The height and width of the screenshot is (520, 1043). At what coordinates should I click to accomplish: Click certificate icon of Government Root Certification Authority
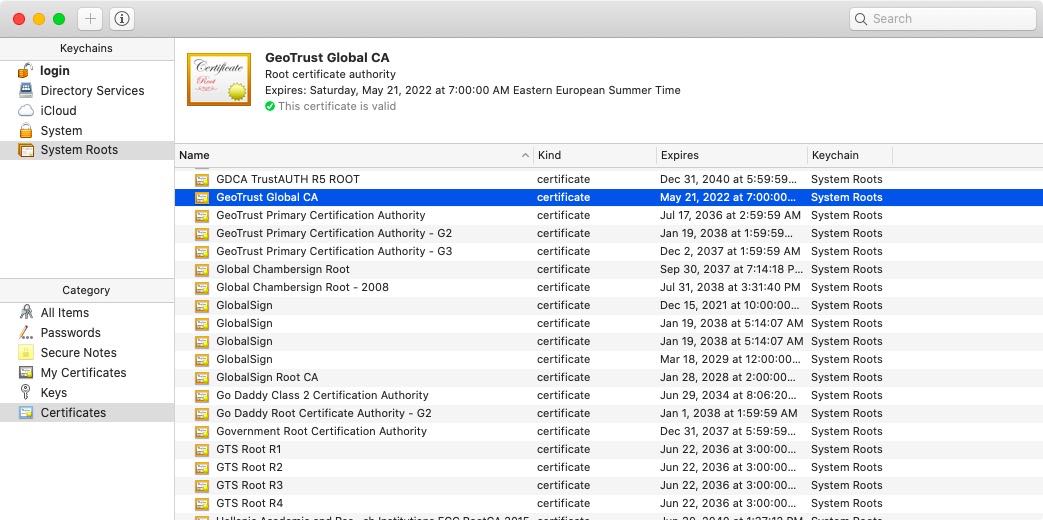[x=202, y=432]
